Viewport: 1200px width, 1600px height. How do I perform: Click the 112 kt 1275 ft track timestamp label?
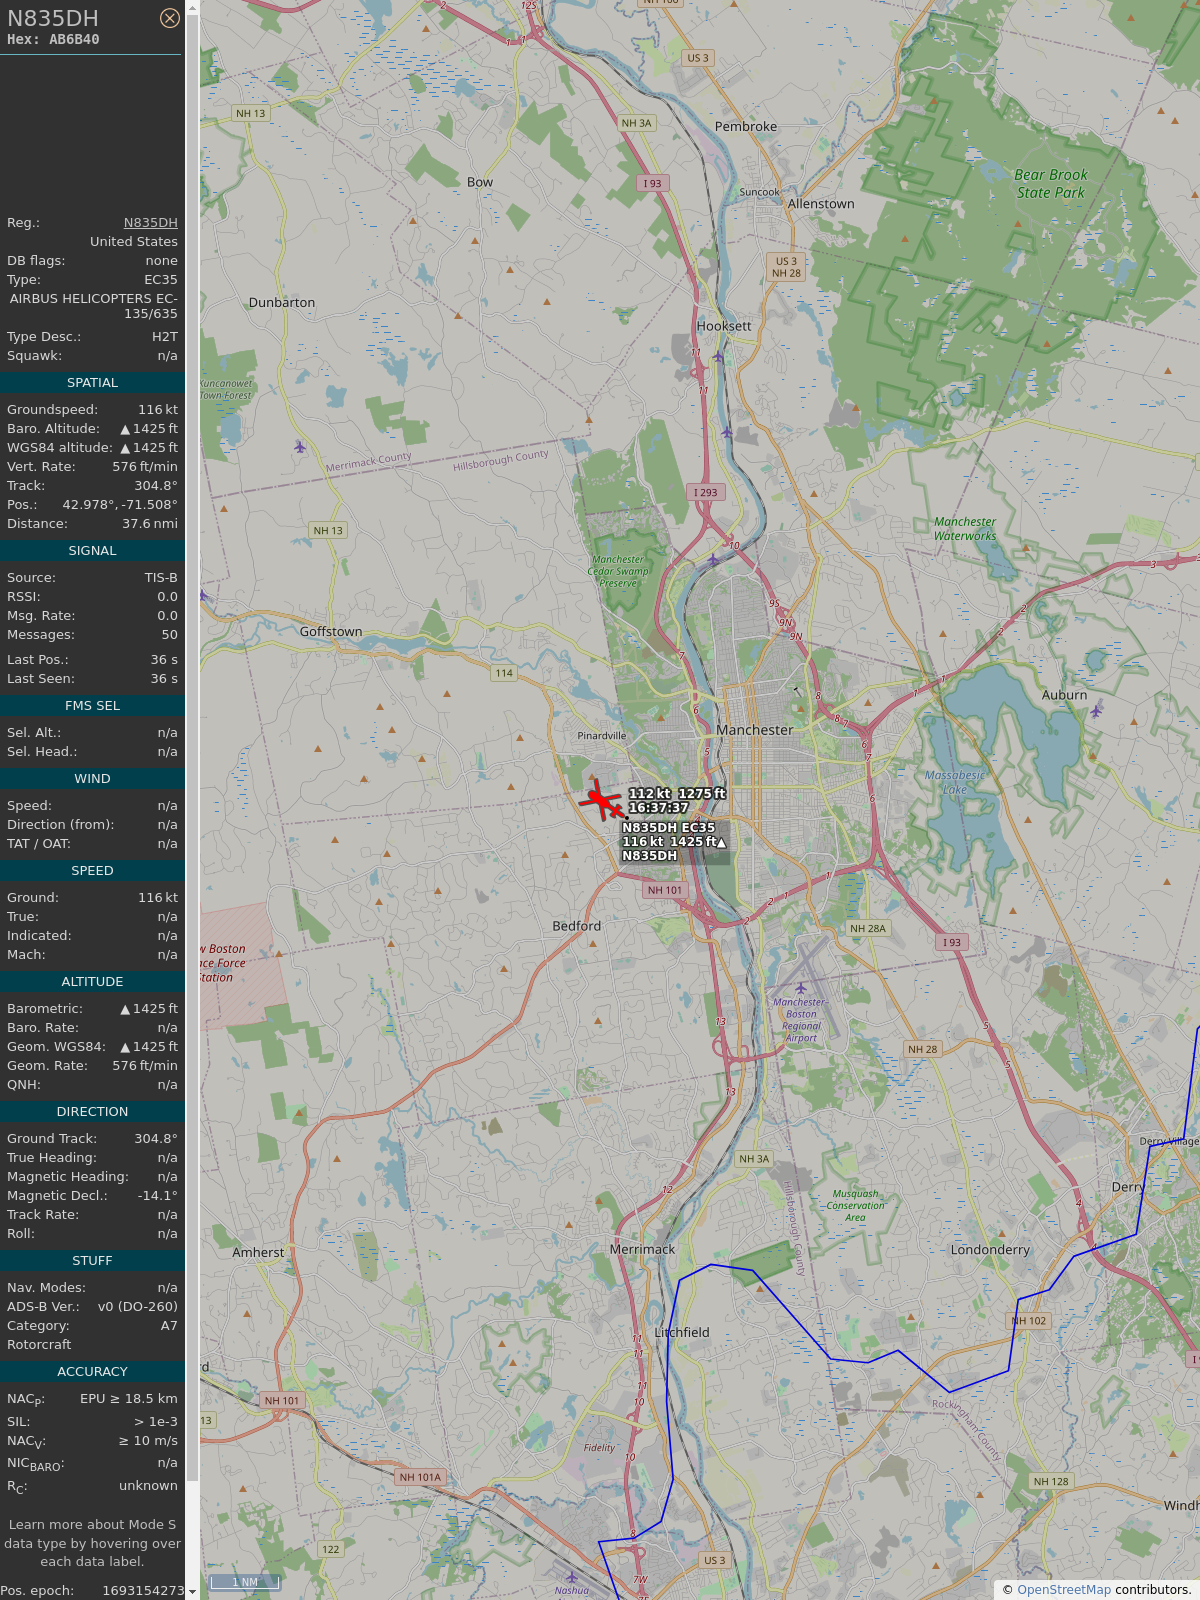677,800
